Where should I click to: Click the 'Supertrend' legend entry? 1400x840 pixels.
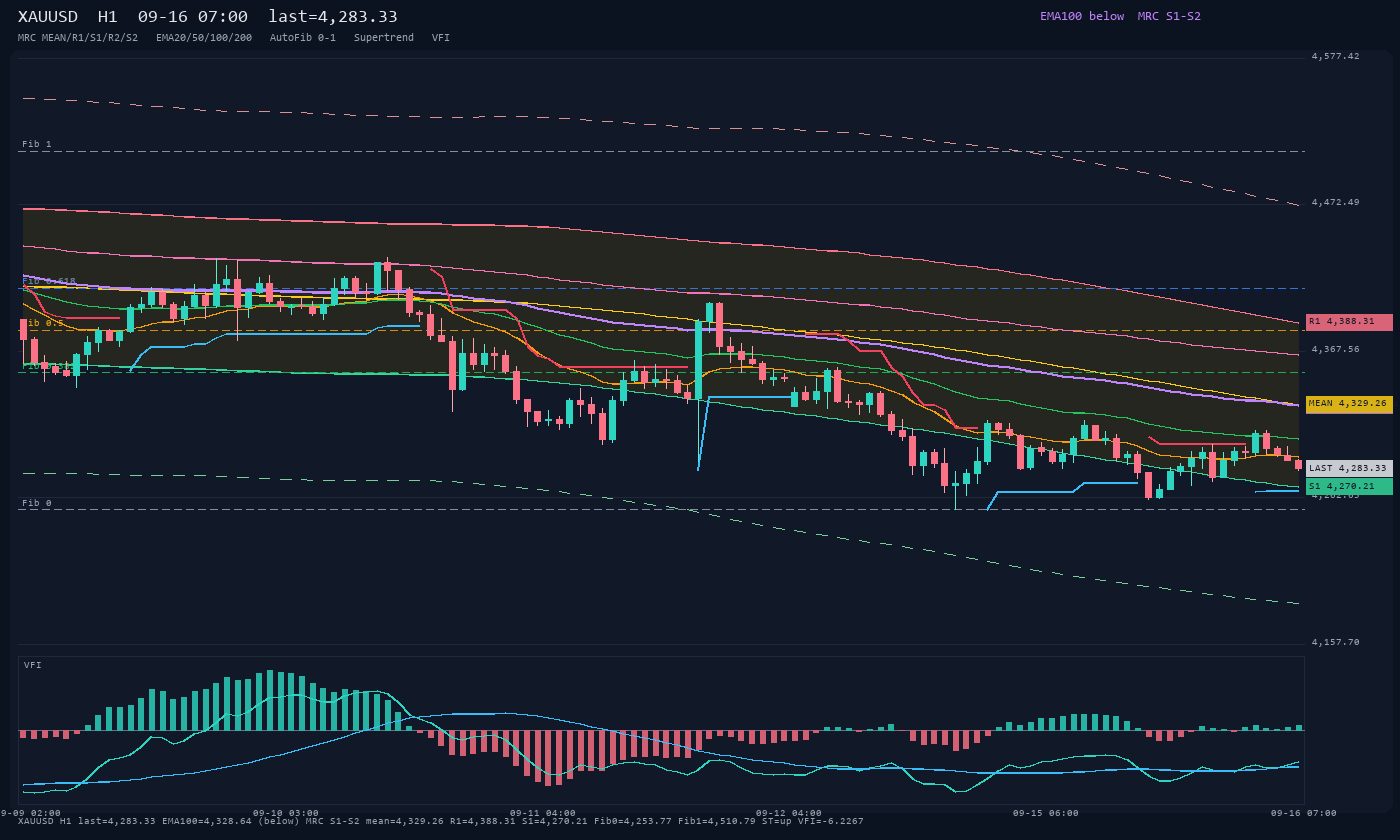coord(384,38)
